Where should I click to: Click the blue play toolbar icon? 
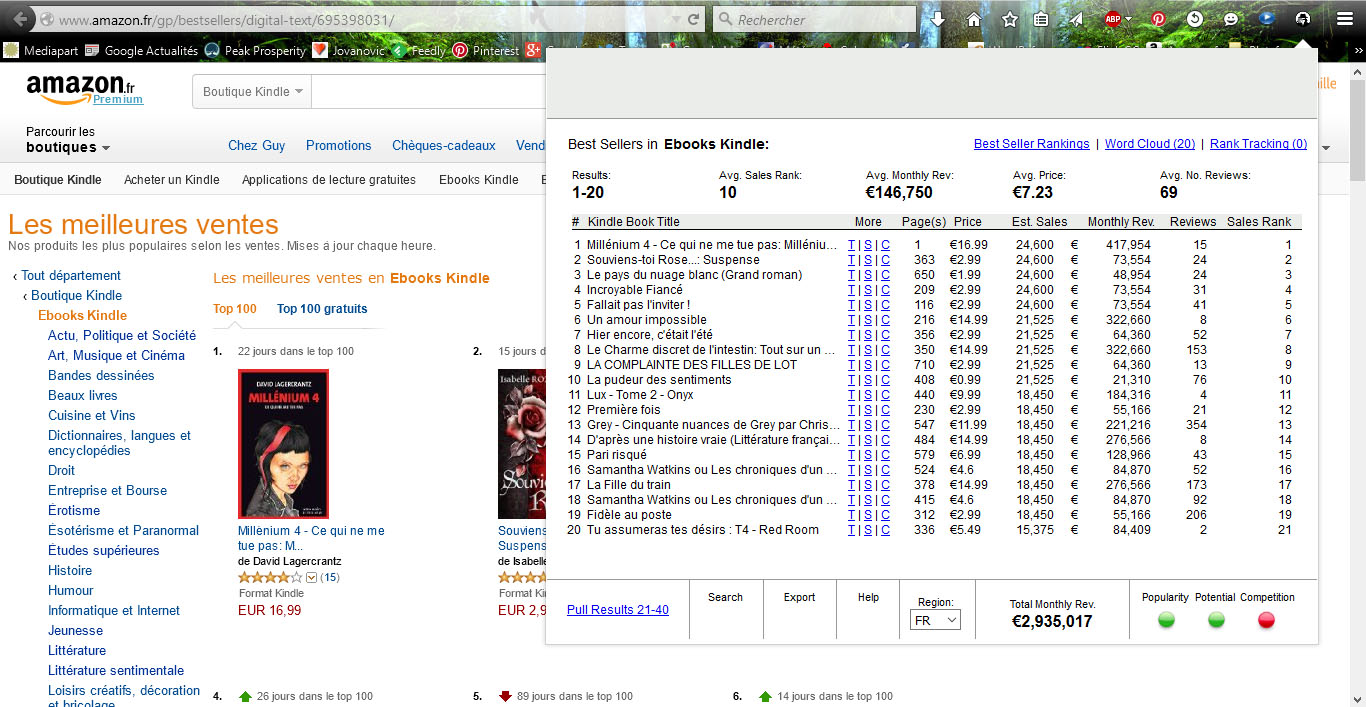(x=1266, y=18)
